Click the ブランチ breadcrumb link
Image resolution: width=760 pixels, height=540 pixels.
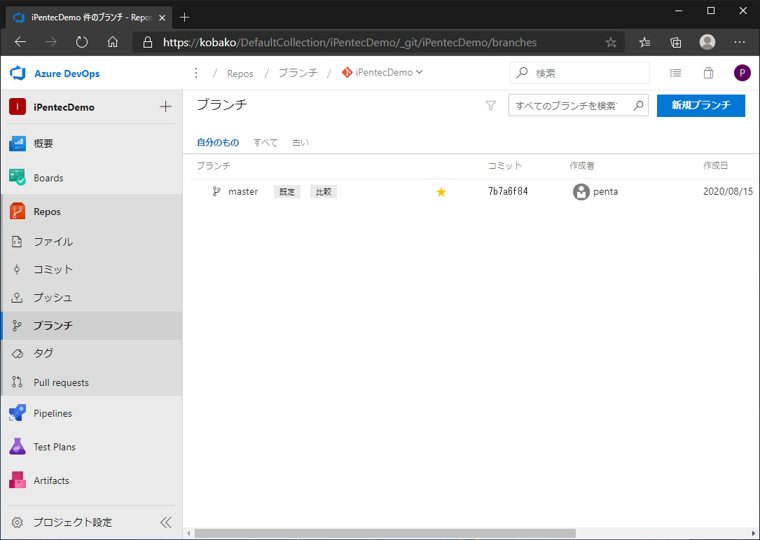coord(298,73)
